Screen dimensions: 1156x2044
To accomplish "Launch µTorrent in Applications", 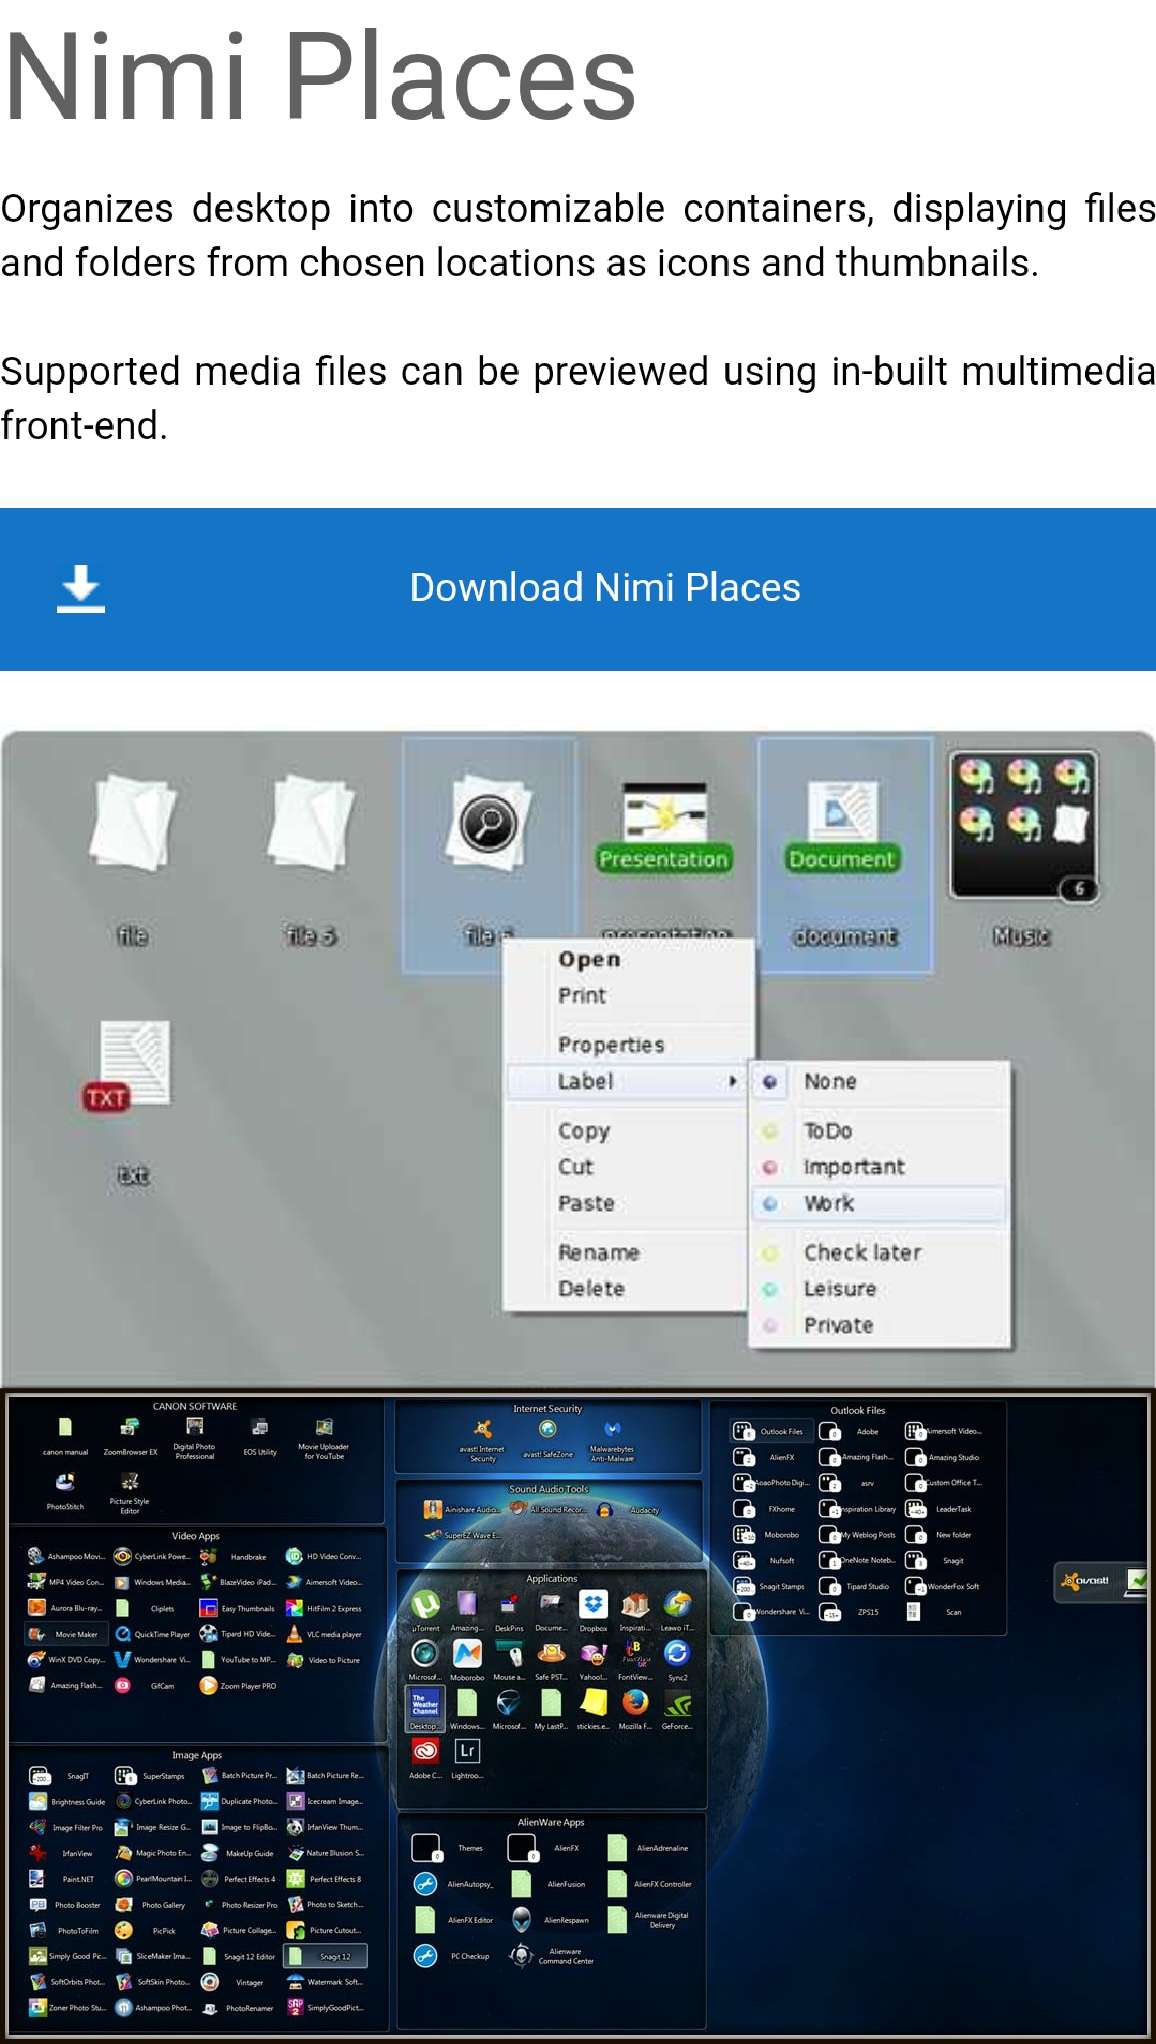I will (x=425, y=1609).
